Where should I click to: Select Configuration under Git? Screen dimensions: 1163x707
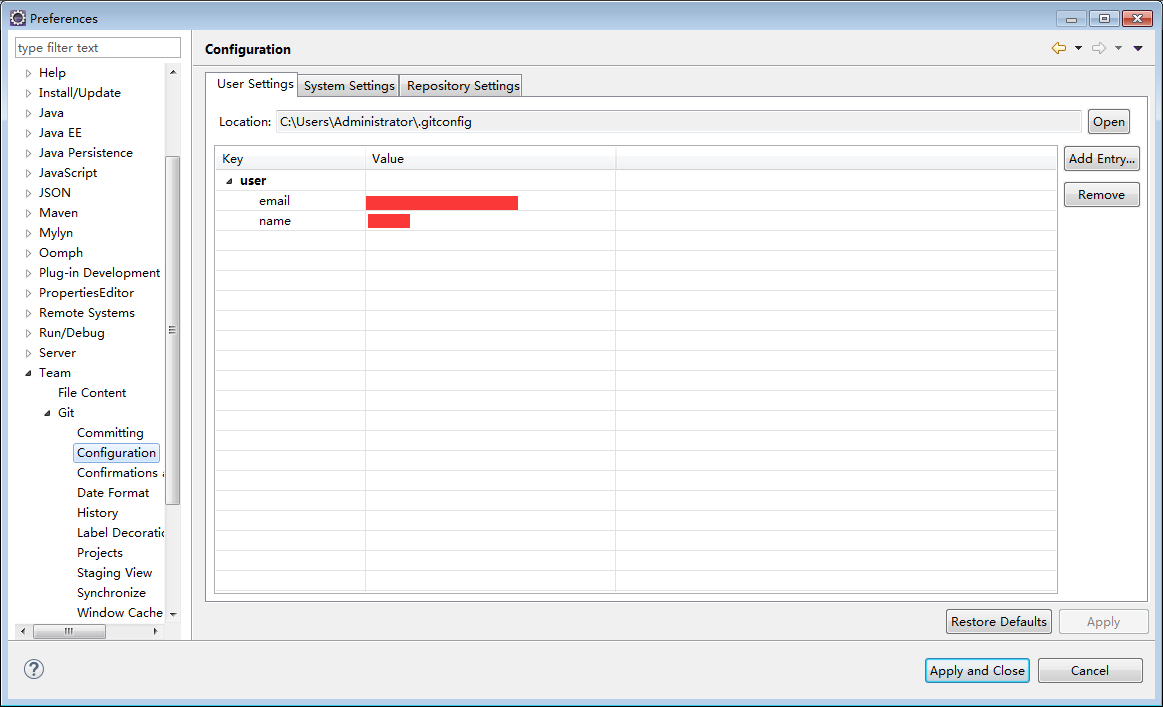click(x=116, y=453)
